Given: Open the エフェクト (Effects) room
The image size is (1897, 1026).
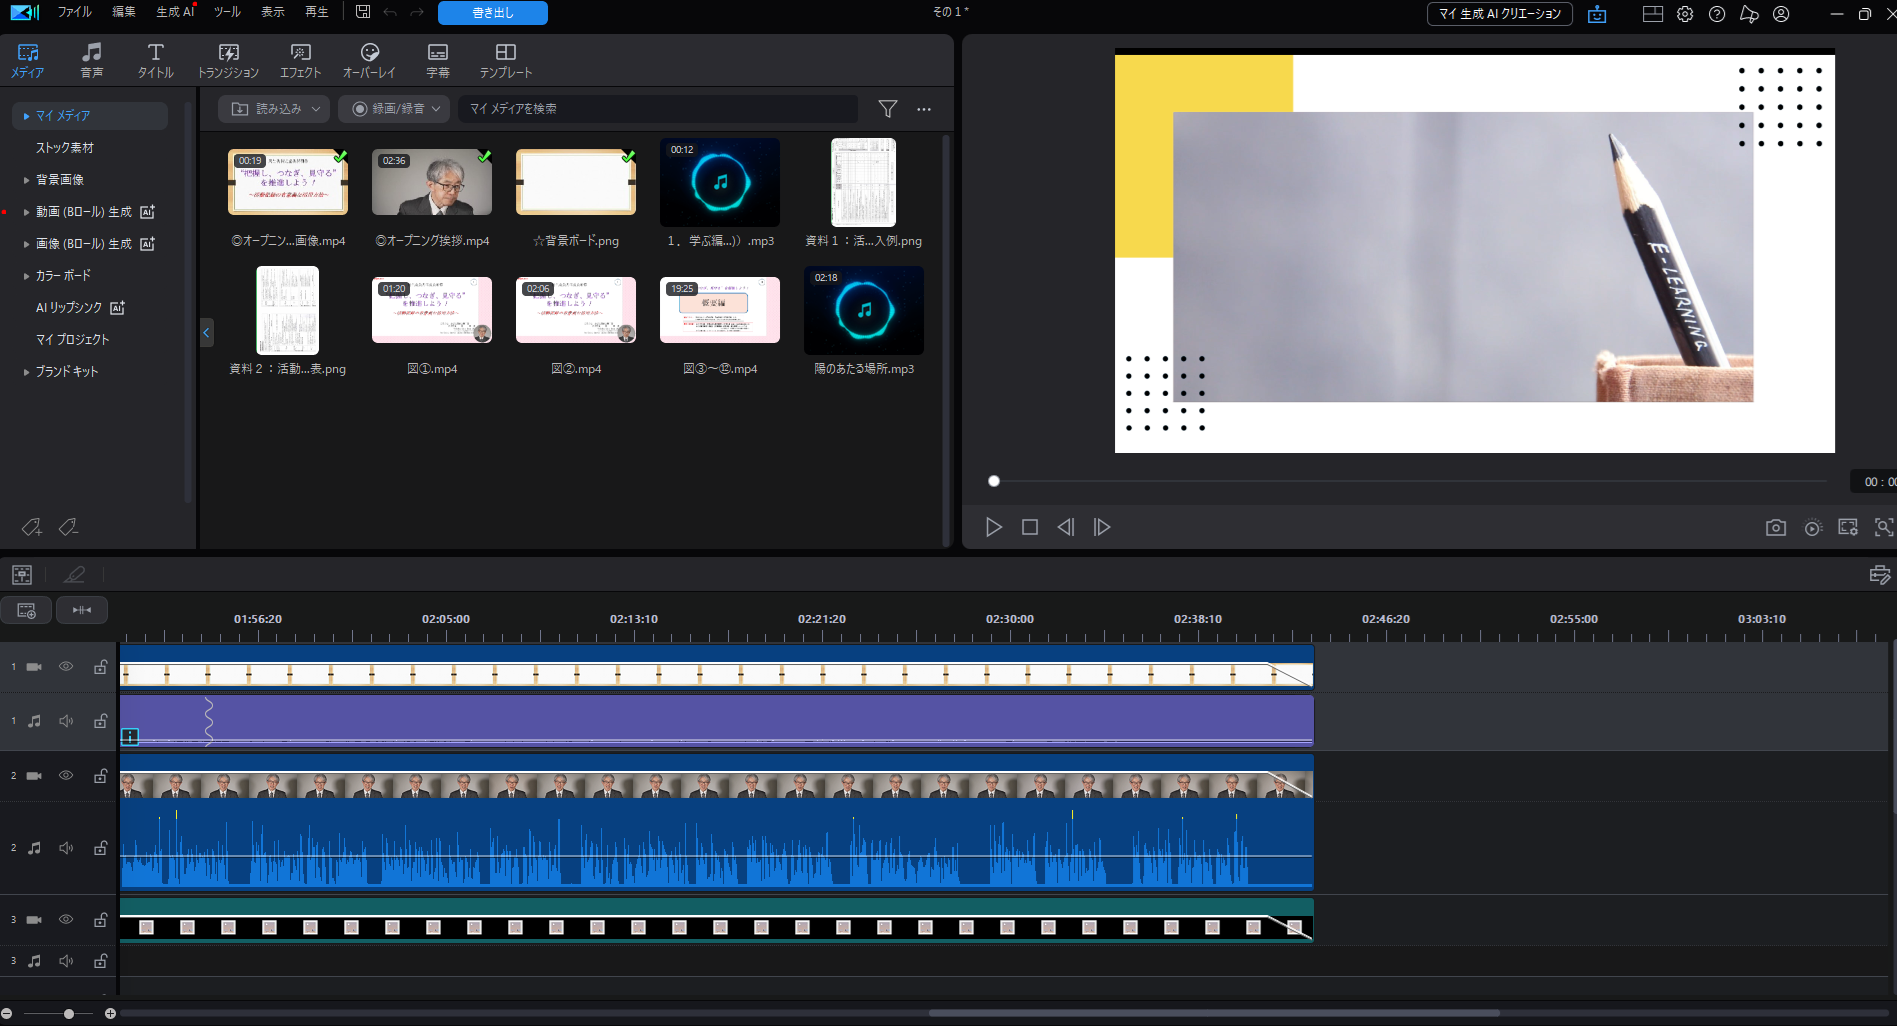Looking at the screenshot, I should tap(300, 60).
